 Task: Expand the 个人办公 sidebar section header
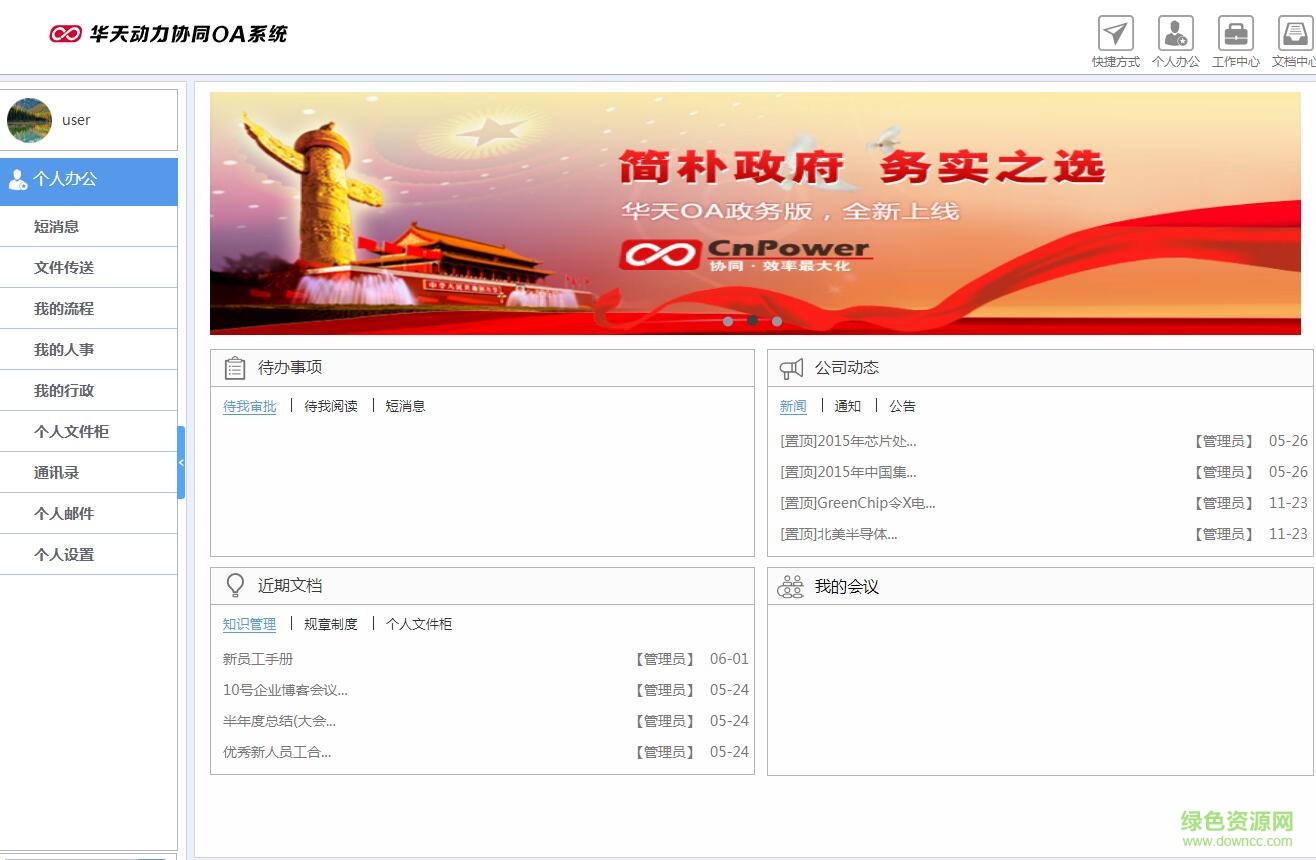(89, 180)
